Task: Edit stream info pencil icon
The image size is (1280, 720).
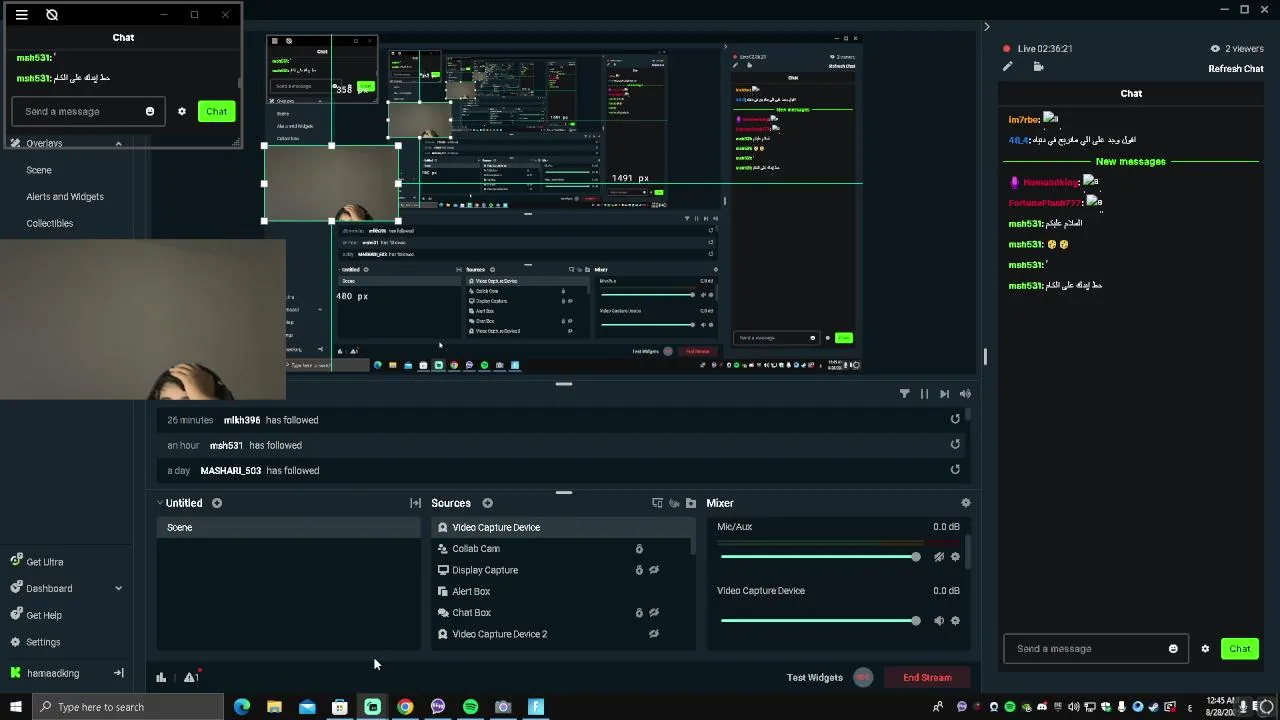Action: tap(1008, 67)
